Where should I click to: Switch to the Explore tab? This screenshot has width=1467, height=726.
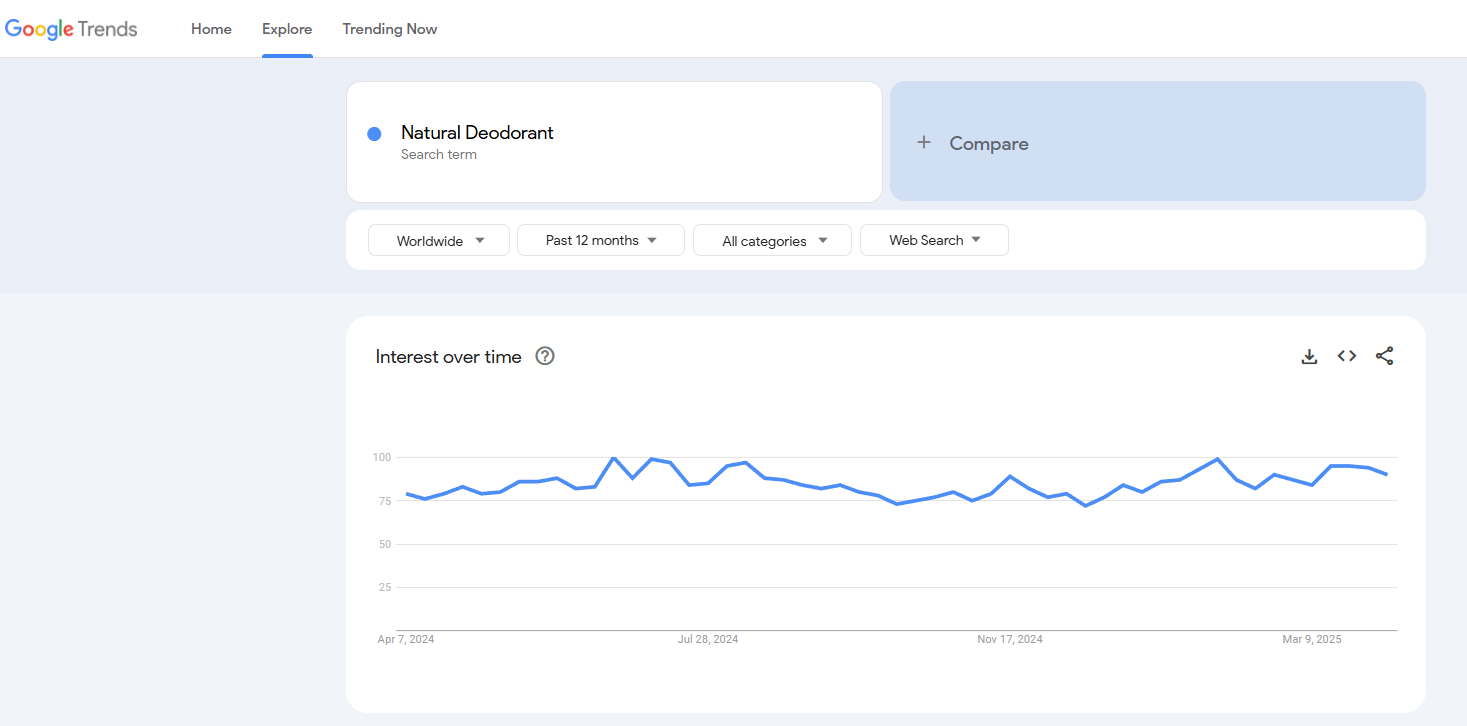pos(287,29)
